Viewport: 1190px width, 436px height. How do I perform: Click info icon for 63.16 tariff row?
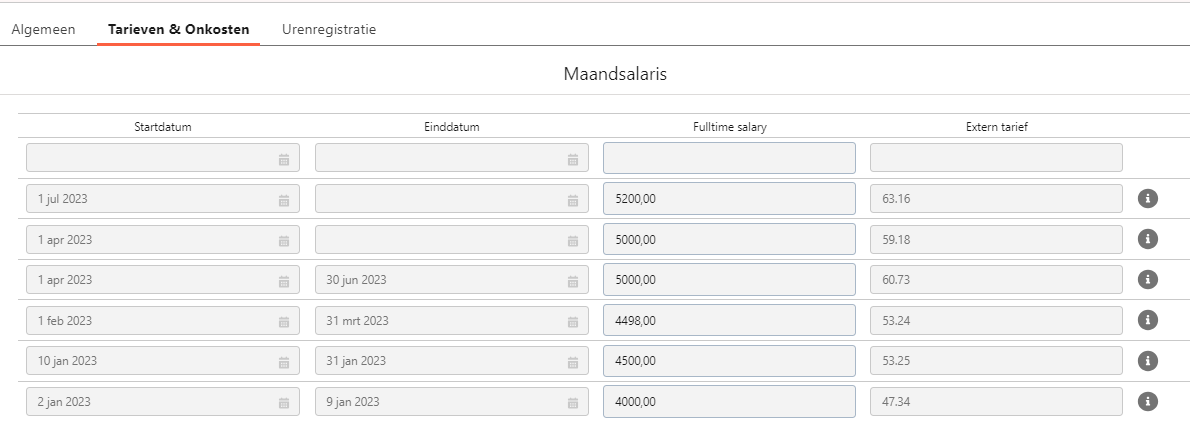click(x=1148, y=198)
